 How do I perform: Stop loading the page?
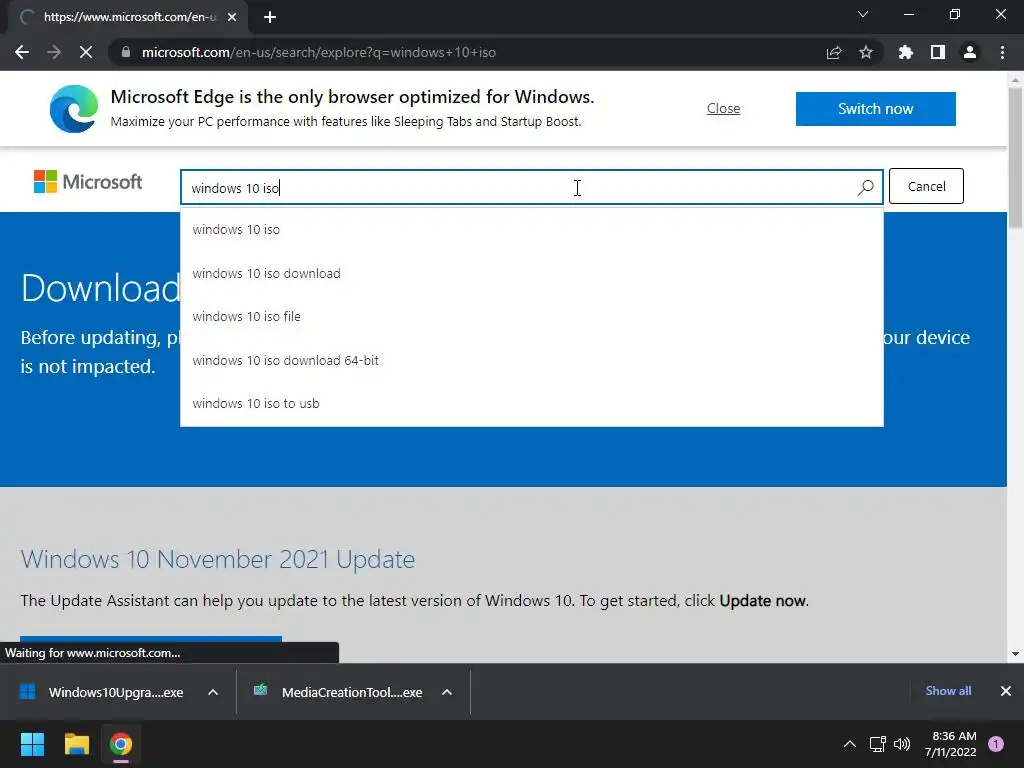tap(86, 52)
